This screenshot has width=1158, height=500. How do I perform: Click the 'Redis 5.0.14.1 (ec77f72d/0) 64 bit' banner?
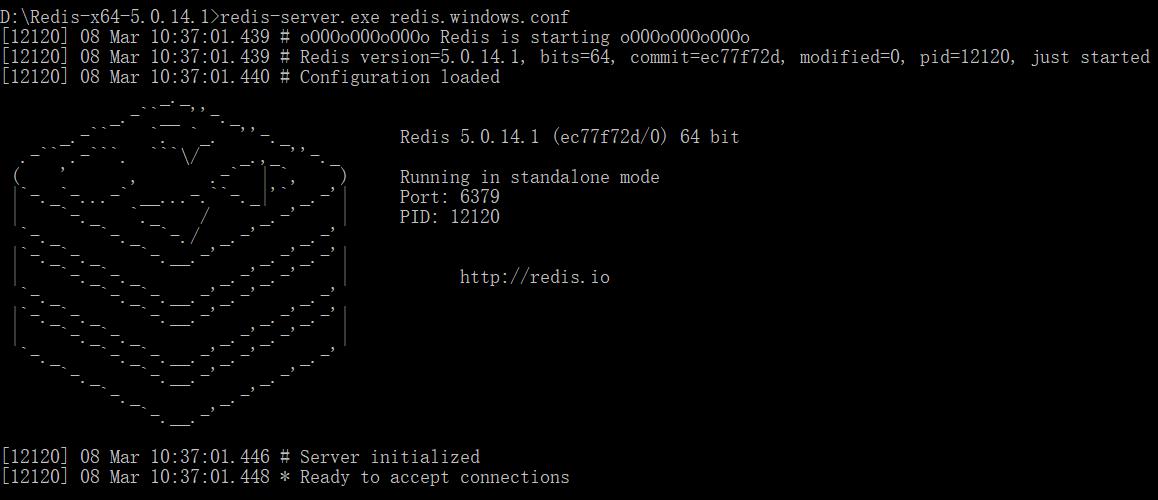pos(569,137)
